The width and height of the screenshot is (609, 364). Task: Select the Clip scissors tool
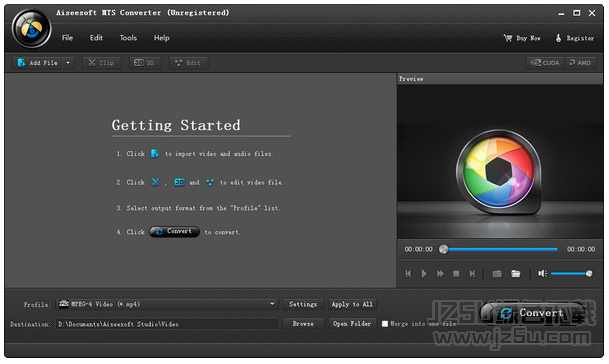coord(101,63)
